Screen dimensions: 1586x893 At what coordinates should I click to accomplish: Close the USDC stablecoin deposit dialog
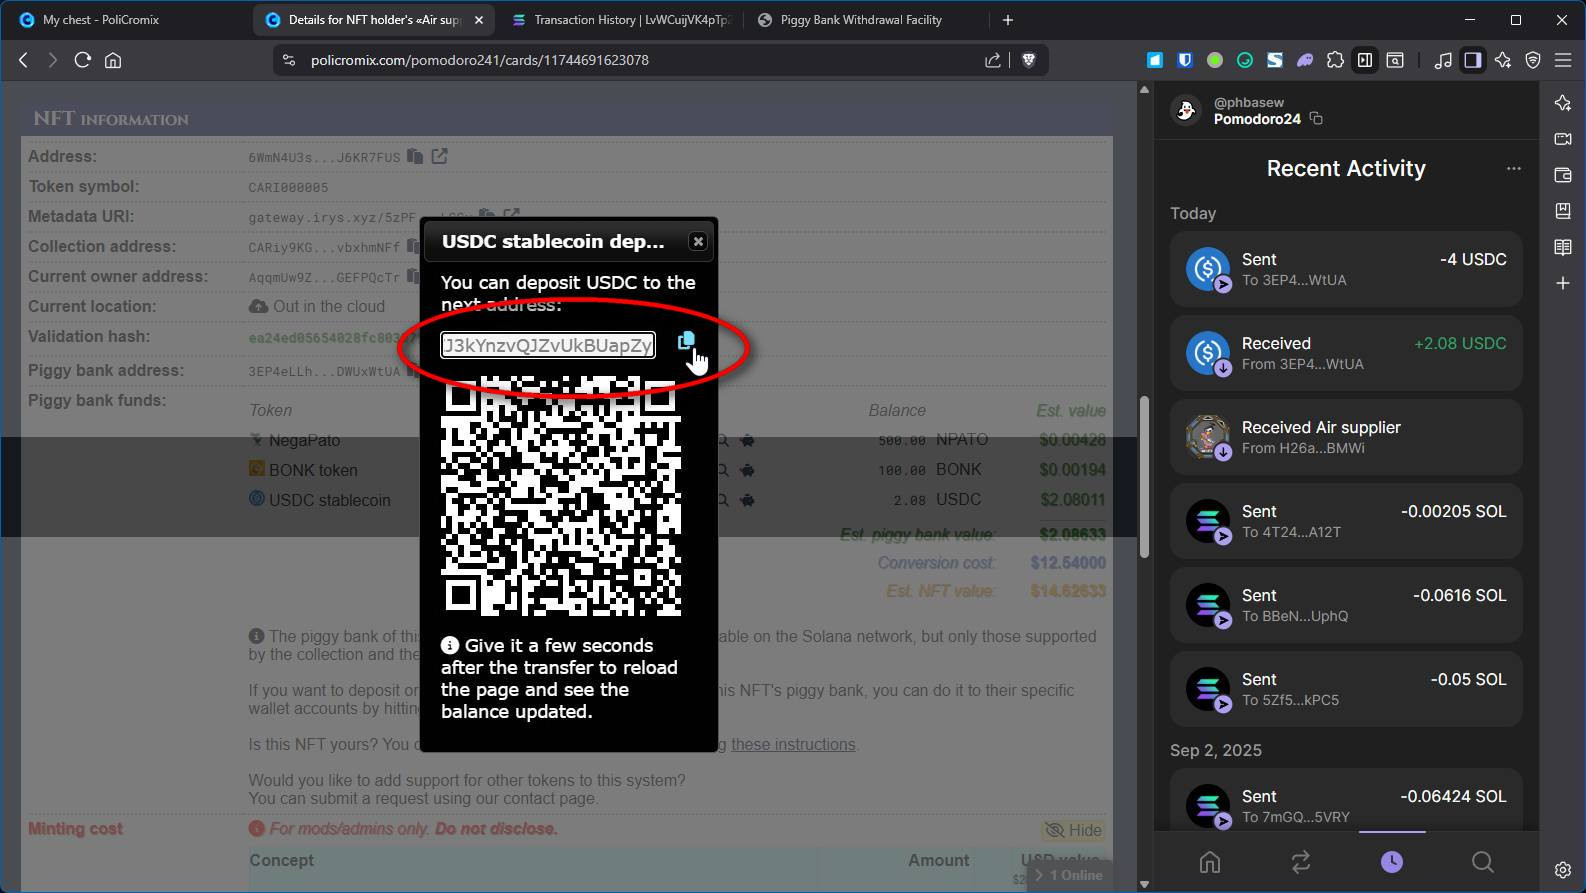tap(698, 241)
